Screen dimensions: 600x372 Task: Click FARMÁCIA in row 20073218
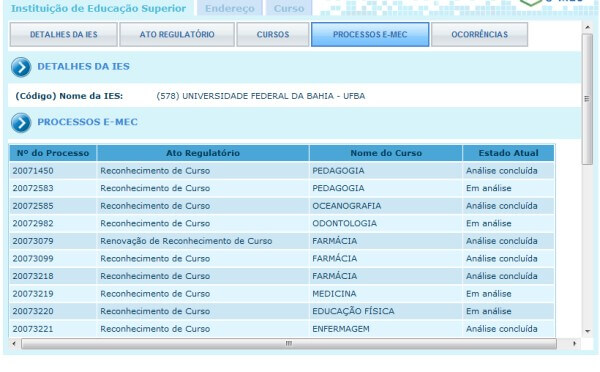(335, 276)
